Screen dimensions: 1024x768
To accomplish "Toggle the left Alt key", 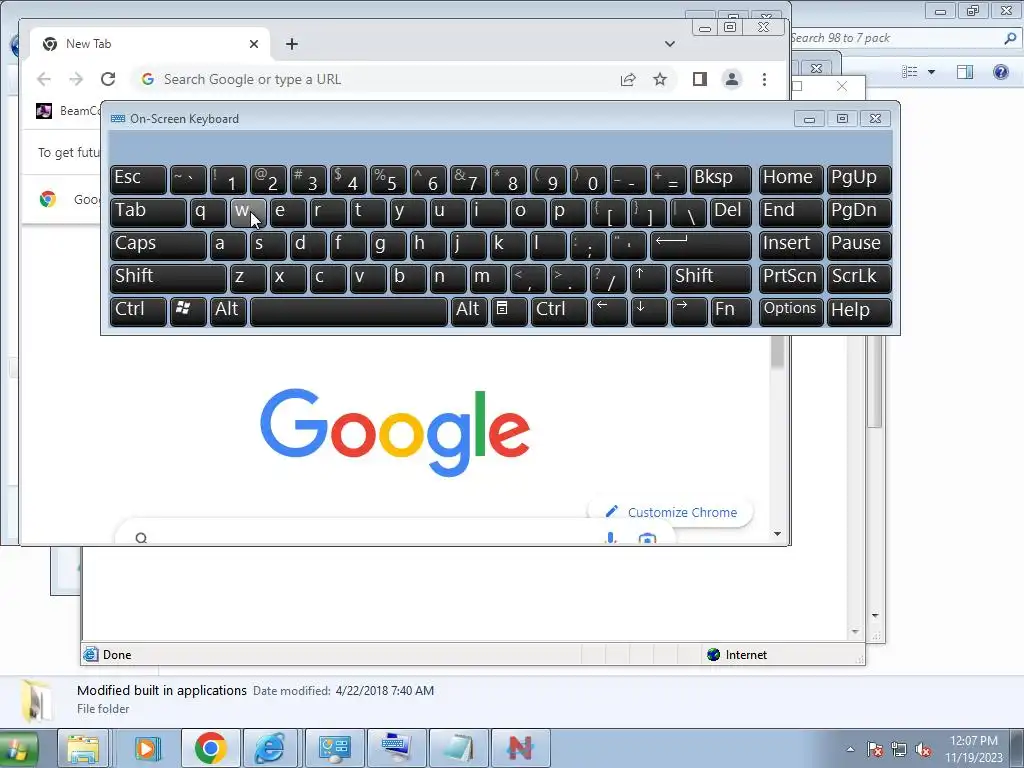I will (229, 311).
